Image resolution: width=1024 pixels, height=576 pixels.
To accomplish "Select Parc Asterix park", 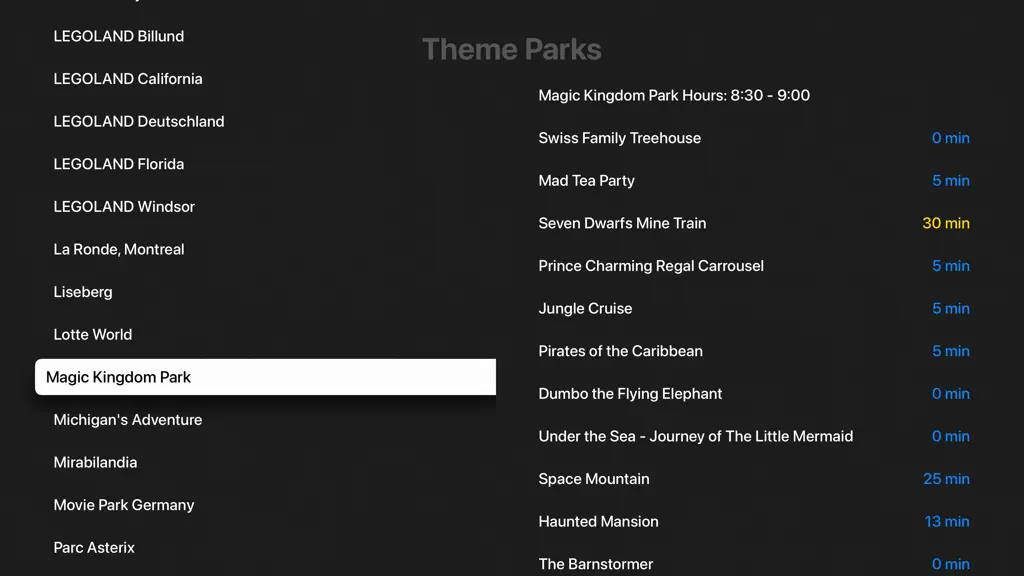I will click(265, 547).
